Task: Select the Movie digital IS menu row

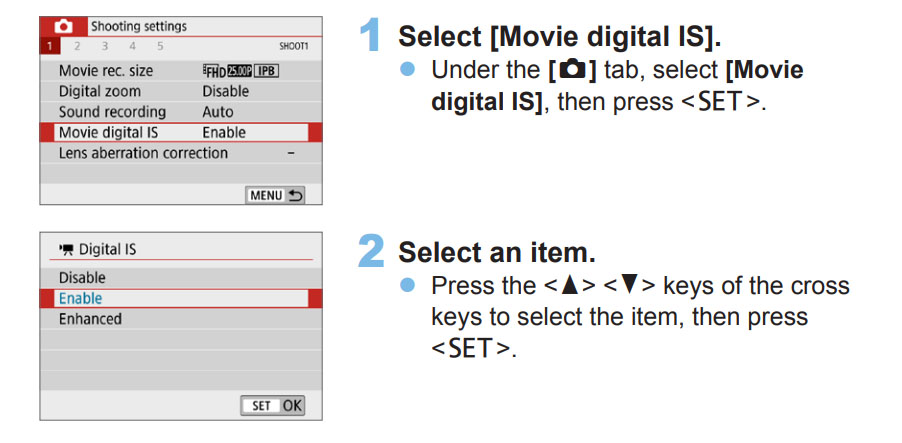Action: pos(109,132)
